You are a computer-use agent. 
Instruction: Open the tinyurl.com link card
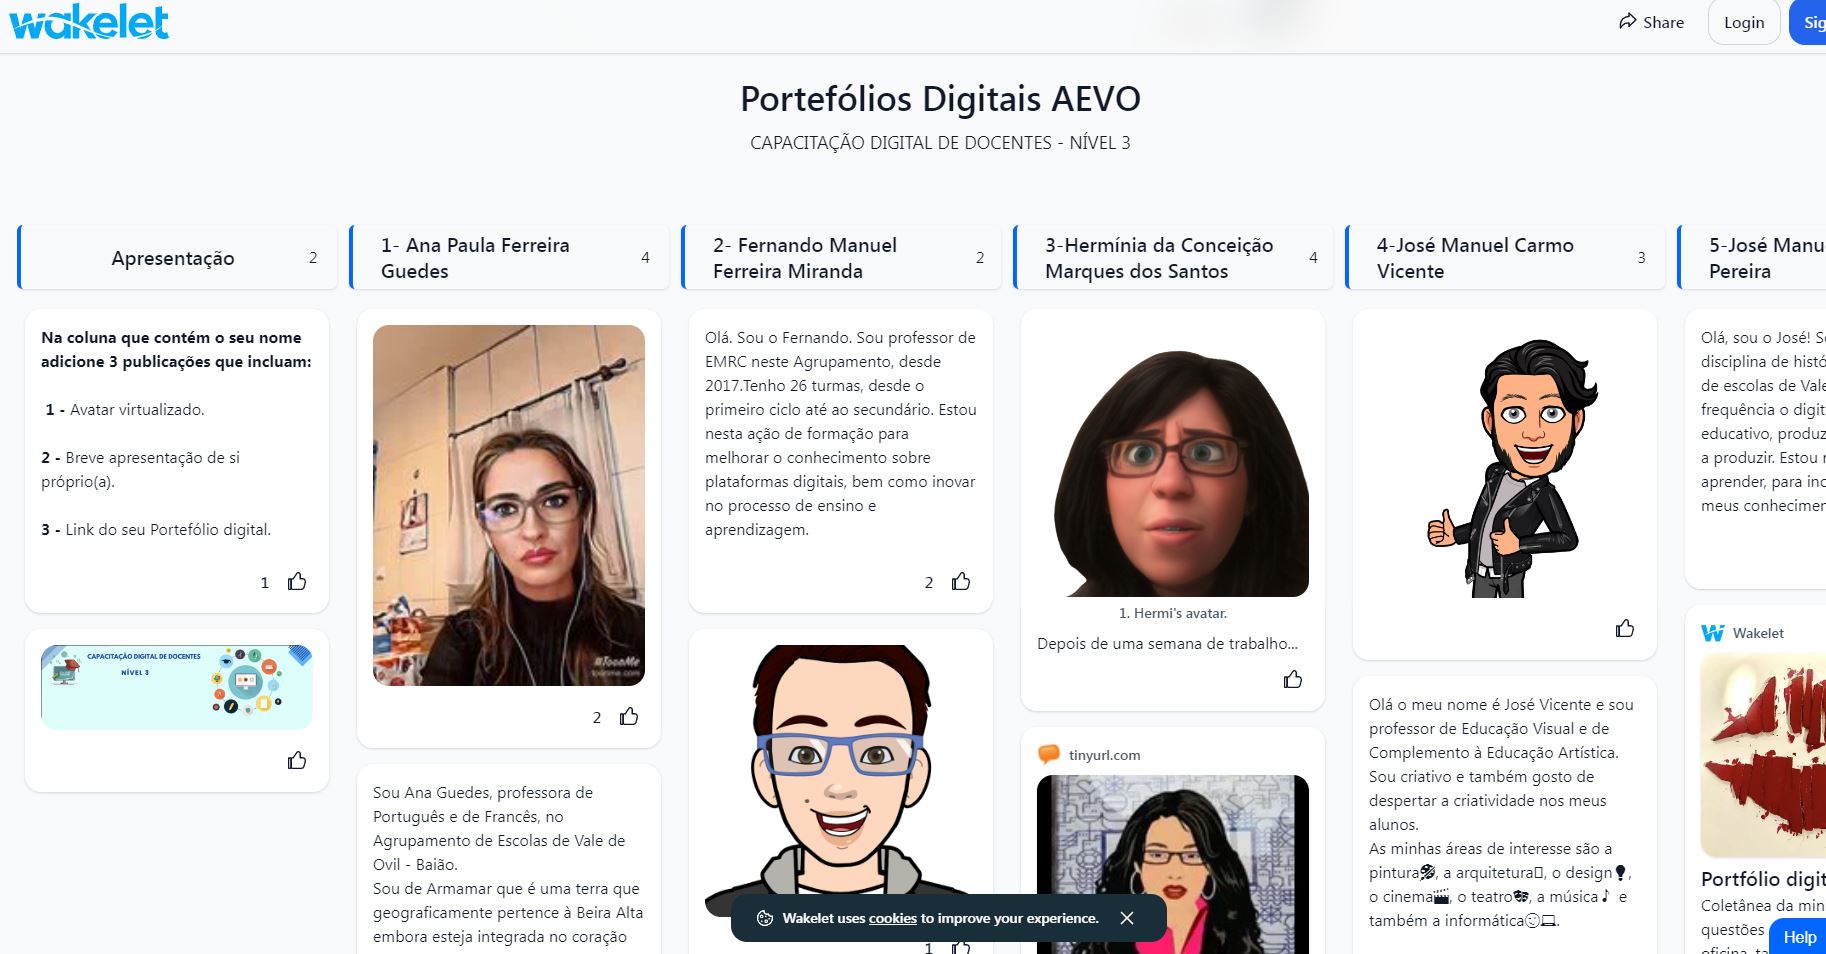click(x=1104, y=755)
